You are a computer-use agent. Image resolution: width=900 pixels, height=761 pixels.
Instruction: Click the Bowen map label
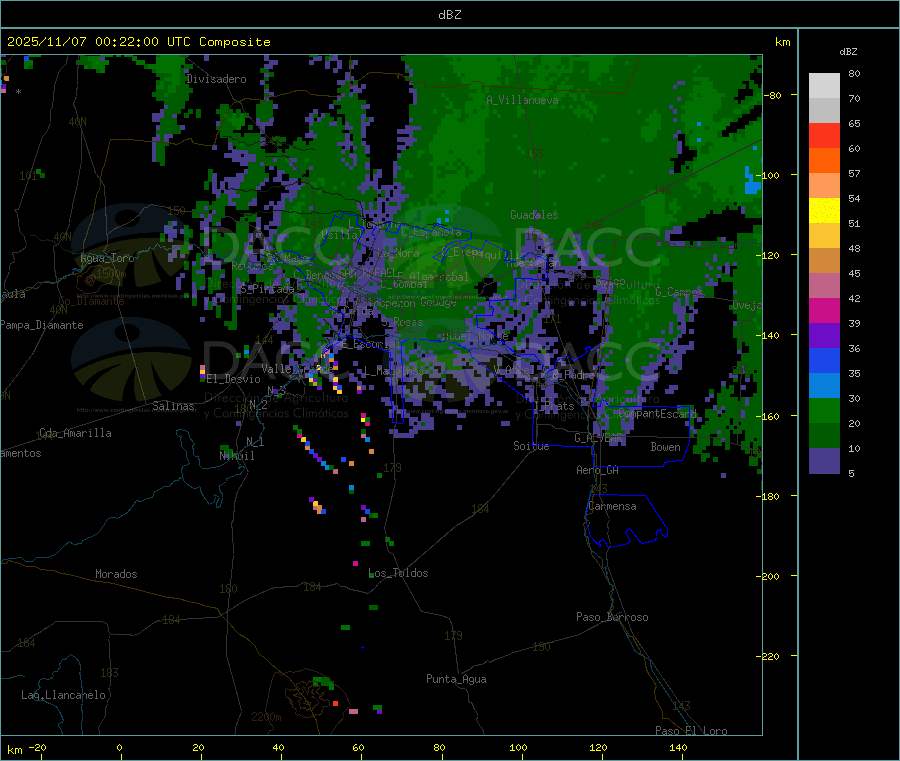tap(665, 447)
